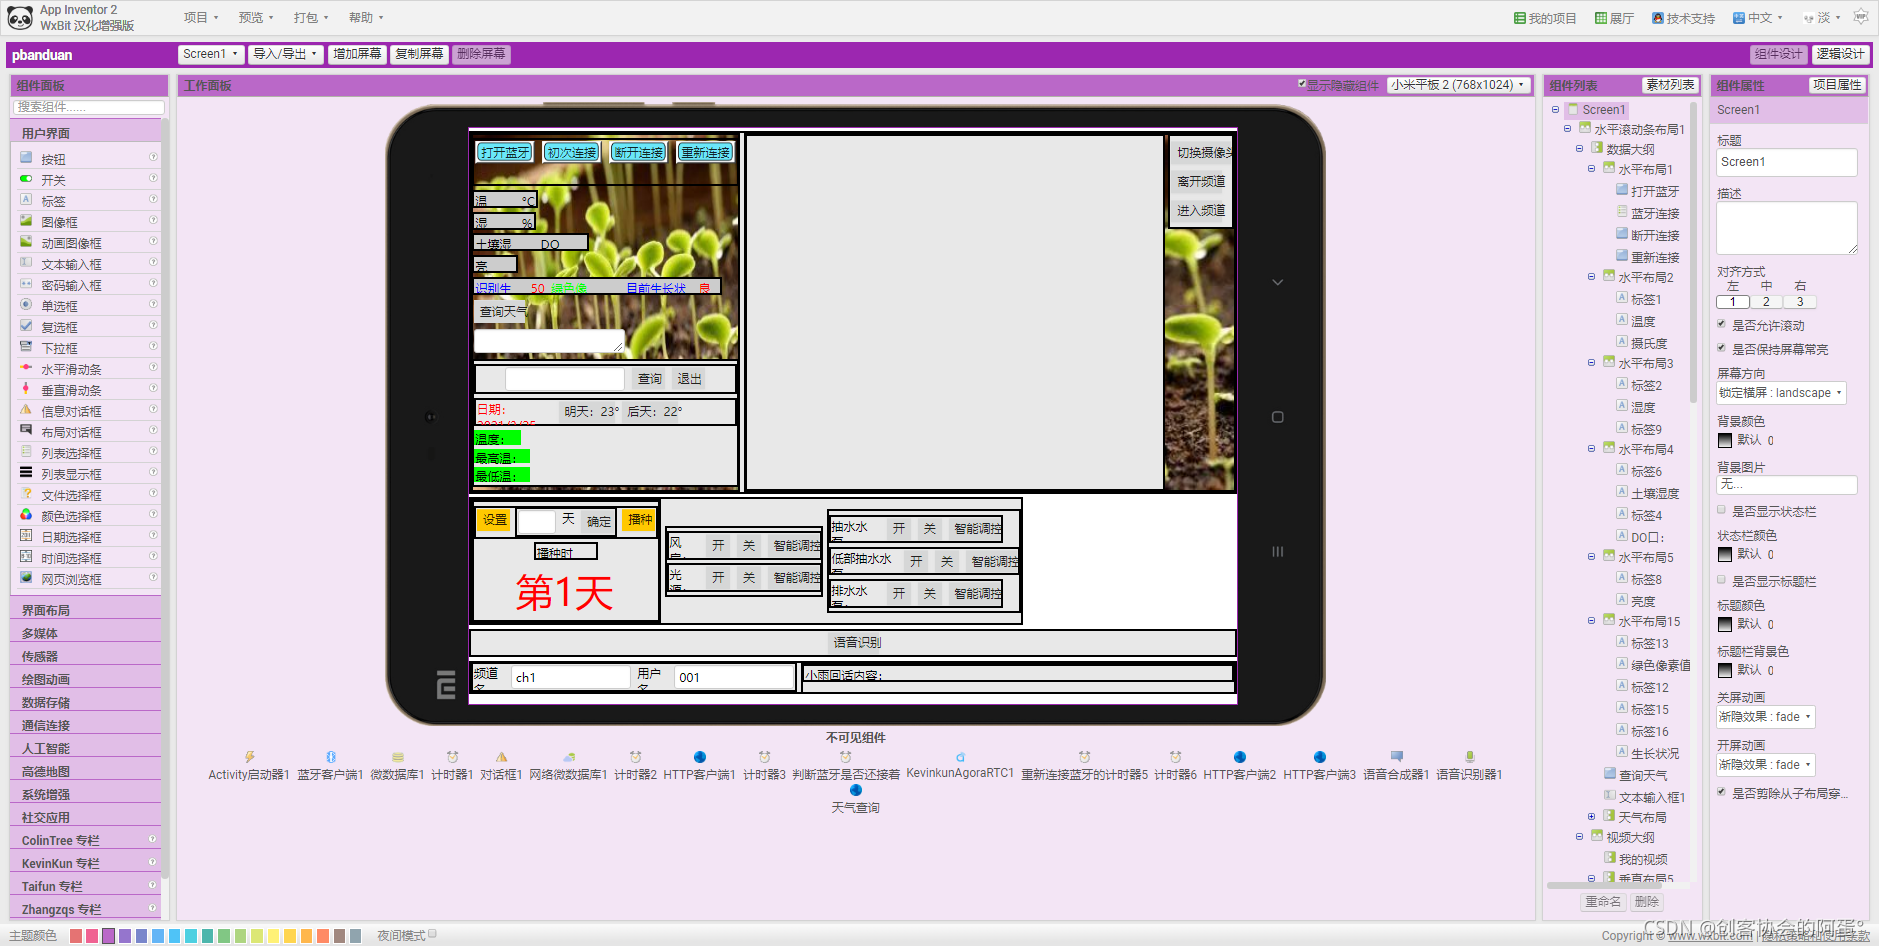This screenshot has height=946, width=1879.
Task: Select the 网页浏览框 web viewer component
Action: tap(71, 579)
